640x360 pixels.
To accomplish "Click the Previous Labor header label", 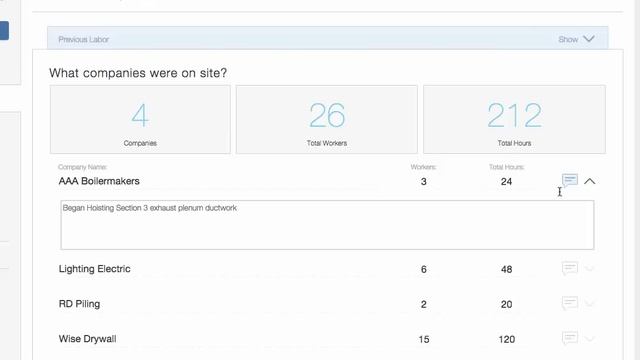I will click(x=84, y=40).
